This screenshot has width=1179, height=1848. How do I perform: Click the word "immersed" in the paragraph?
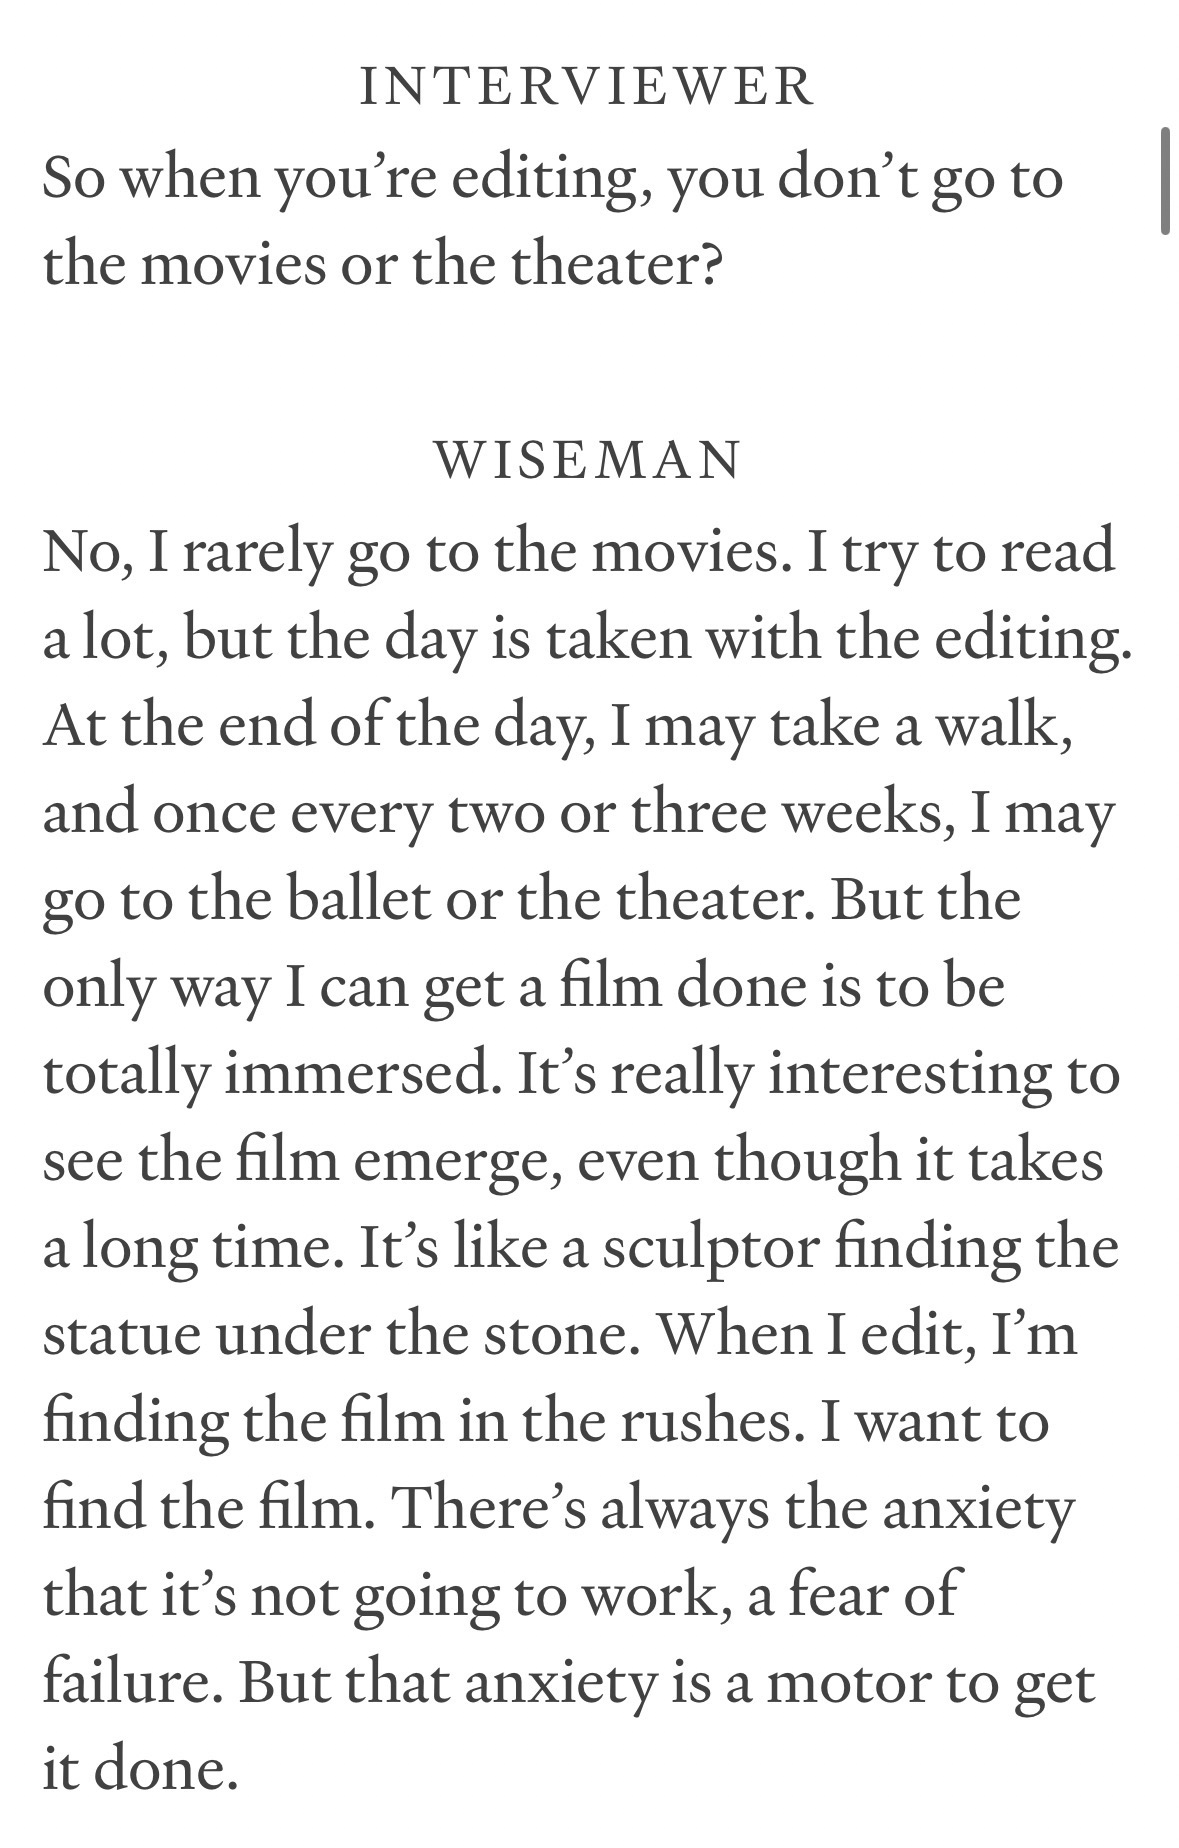(362, 1074)
